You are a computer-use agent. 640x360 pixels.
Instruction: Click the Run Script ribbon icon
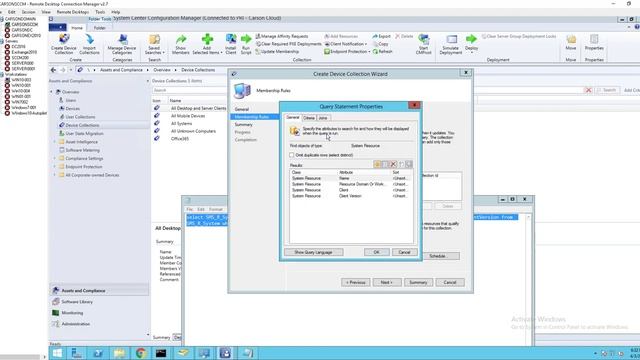point(246,44)
